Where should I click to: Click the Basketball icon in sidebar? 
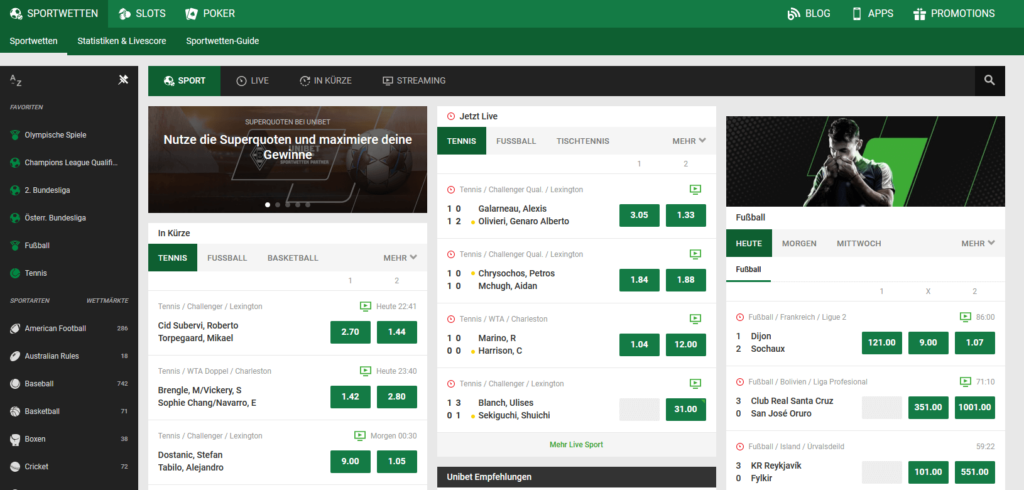(15, 412)
